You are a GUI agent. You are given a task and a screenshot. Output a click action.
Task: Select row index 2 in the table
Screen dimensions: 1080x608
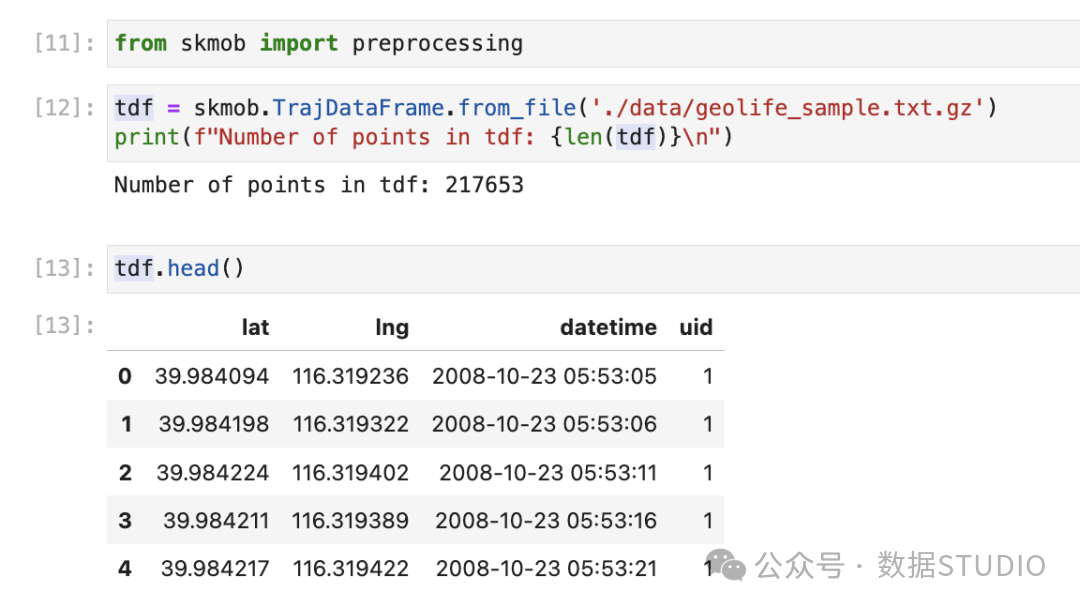[x=125, y=473]
